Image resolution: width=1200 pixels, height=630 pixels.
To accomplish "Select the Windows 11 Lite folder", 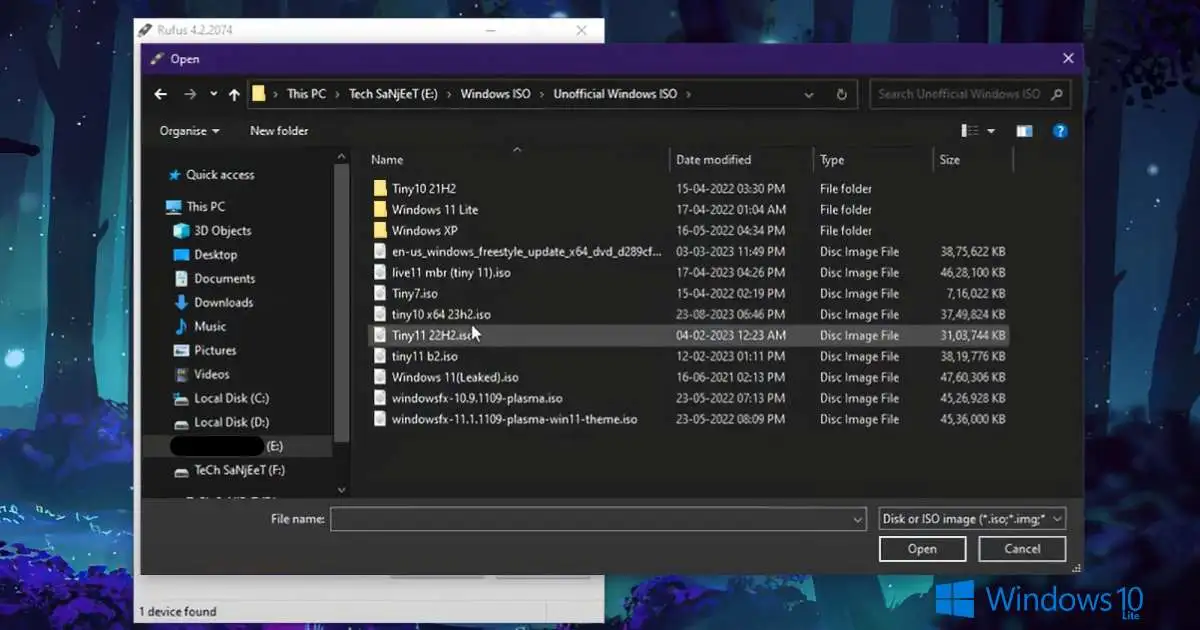I will click(435, 210).
